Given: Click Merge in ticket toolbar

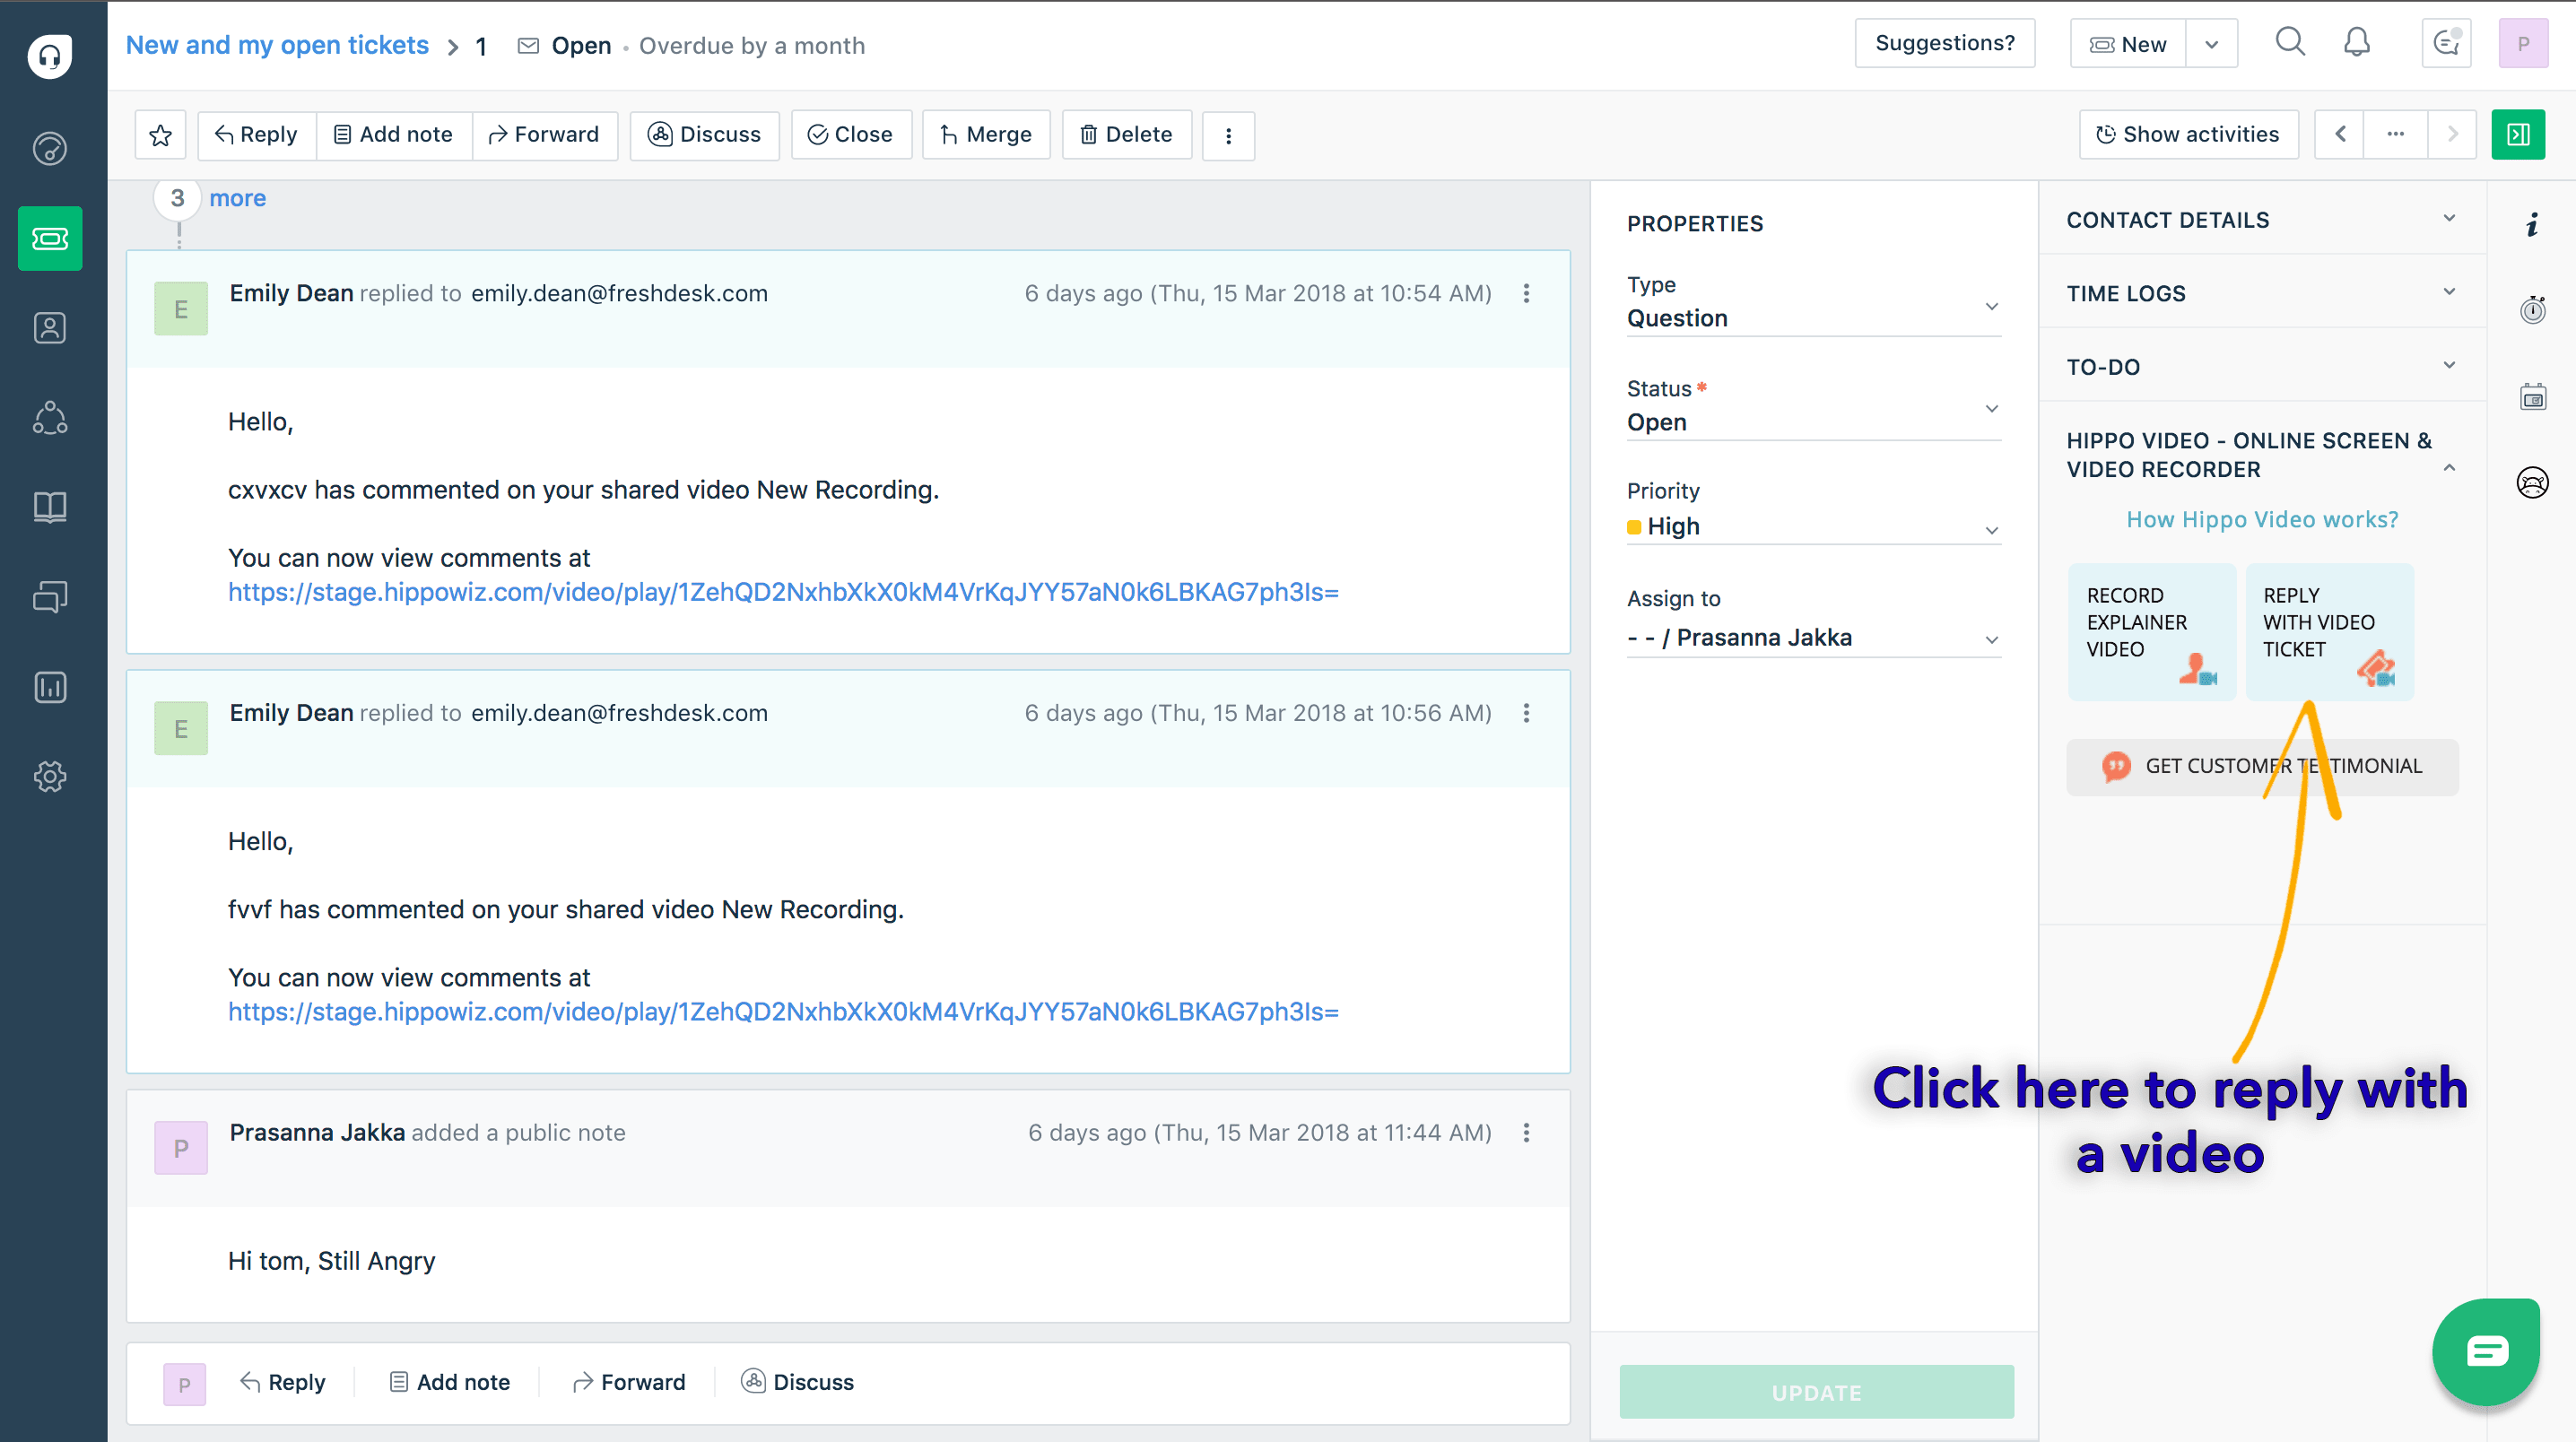Looking at the screenshot, I should (x=986, y=135).
